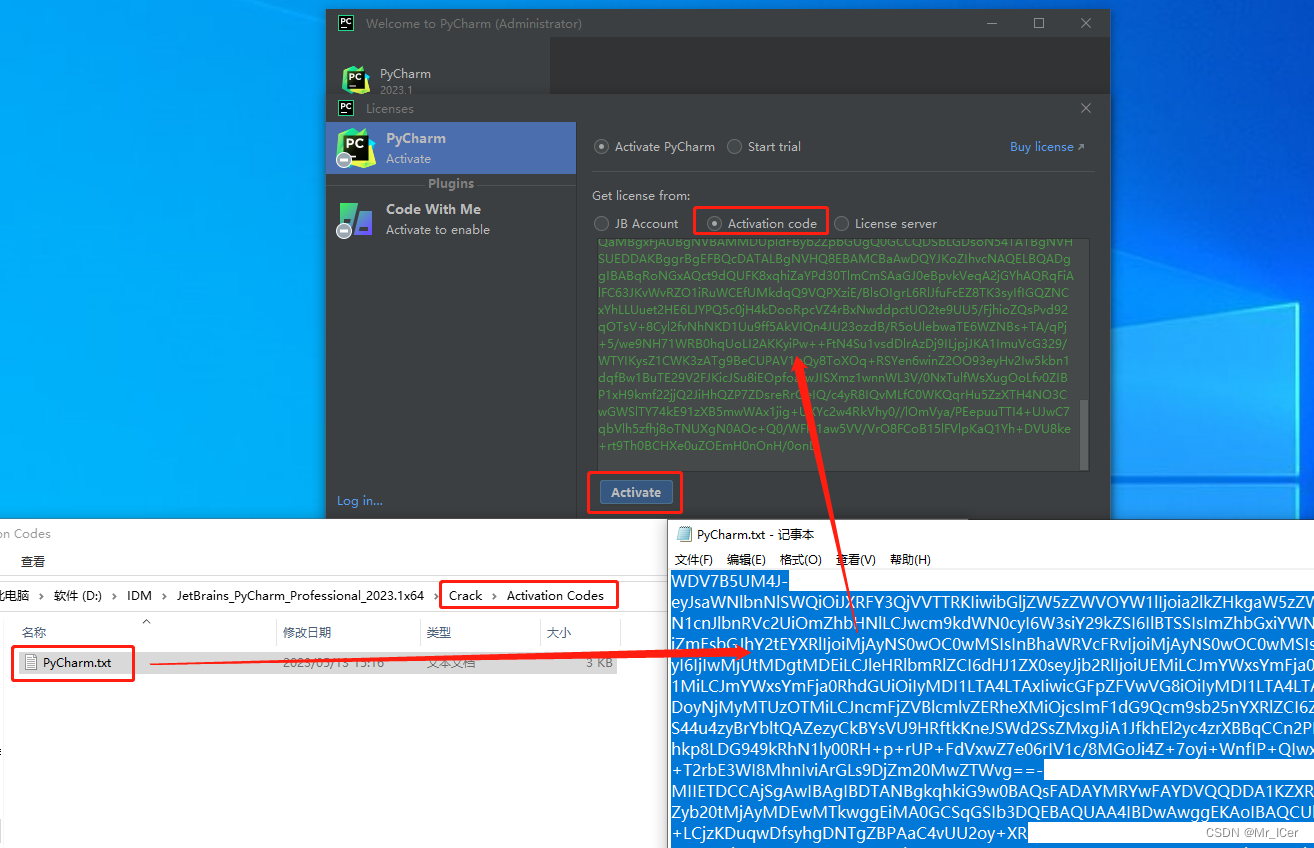Viewport: 1314px width, 848px height.
Task: Click the Activate button
Action: 636,492
